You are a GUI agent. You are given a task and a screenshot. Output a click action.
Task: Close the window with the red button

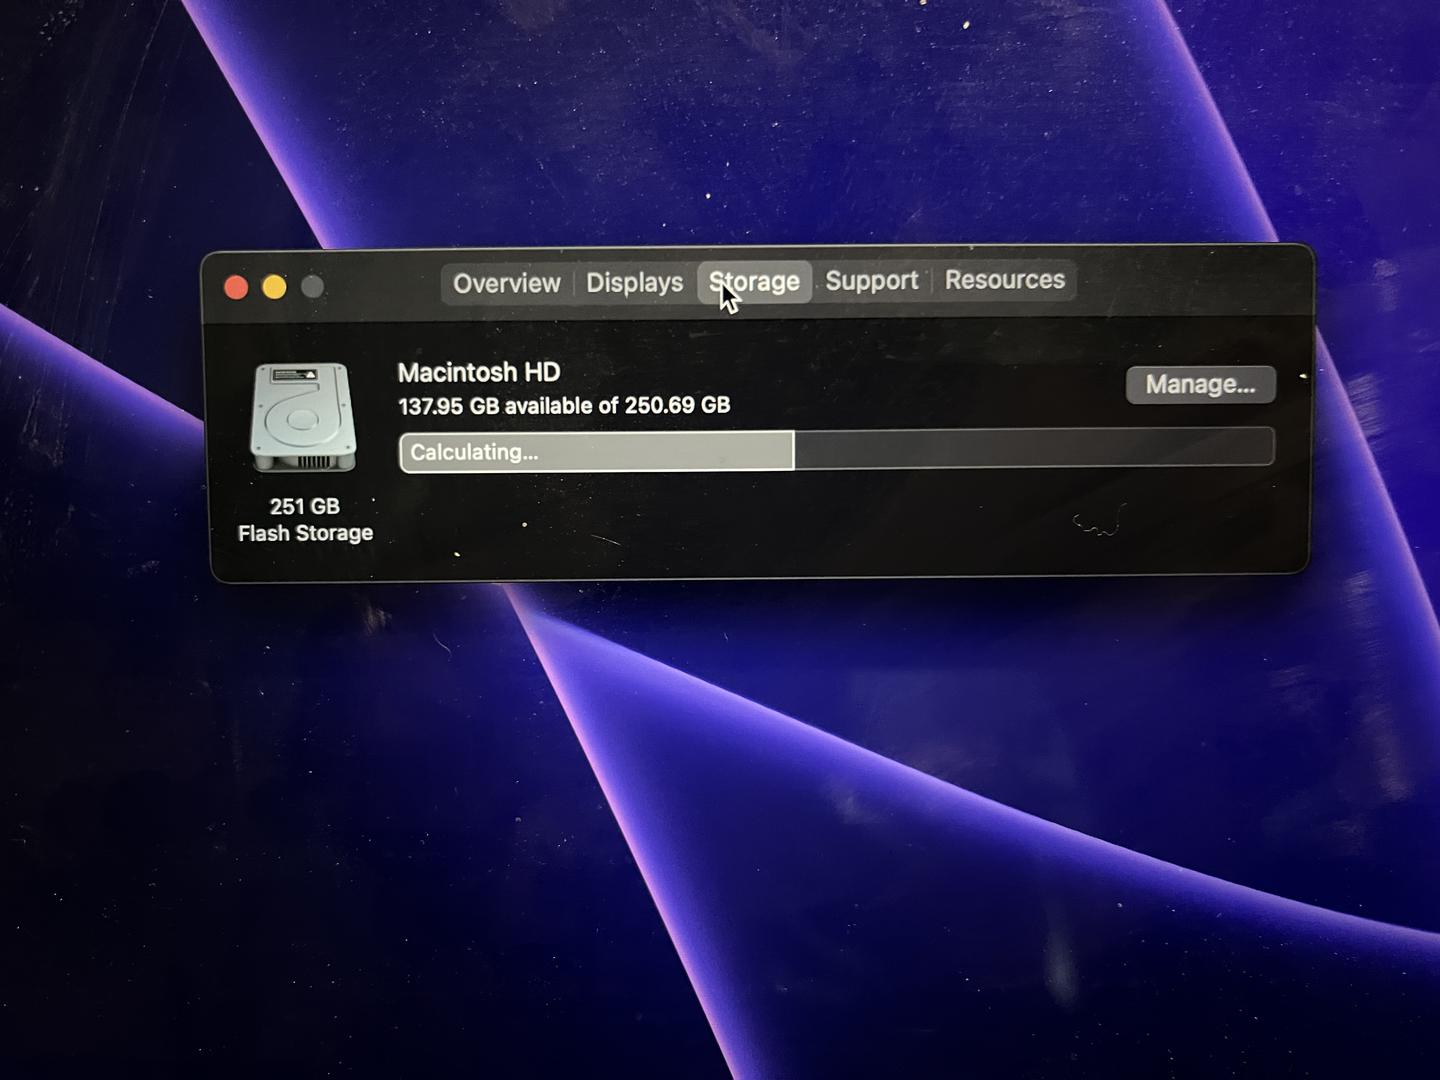[236, 288]
